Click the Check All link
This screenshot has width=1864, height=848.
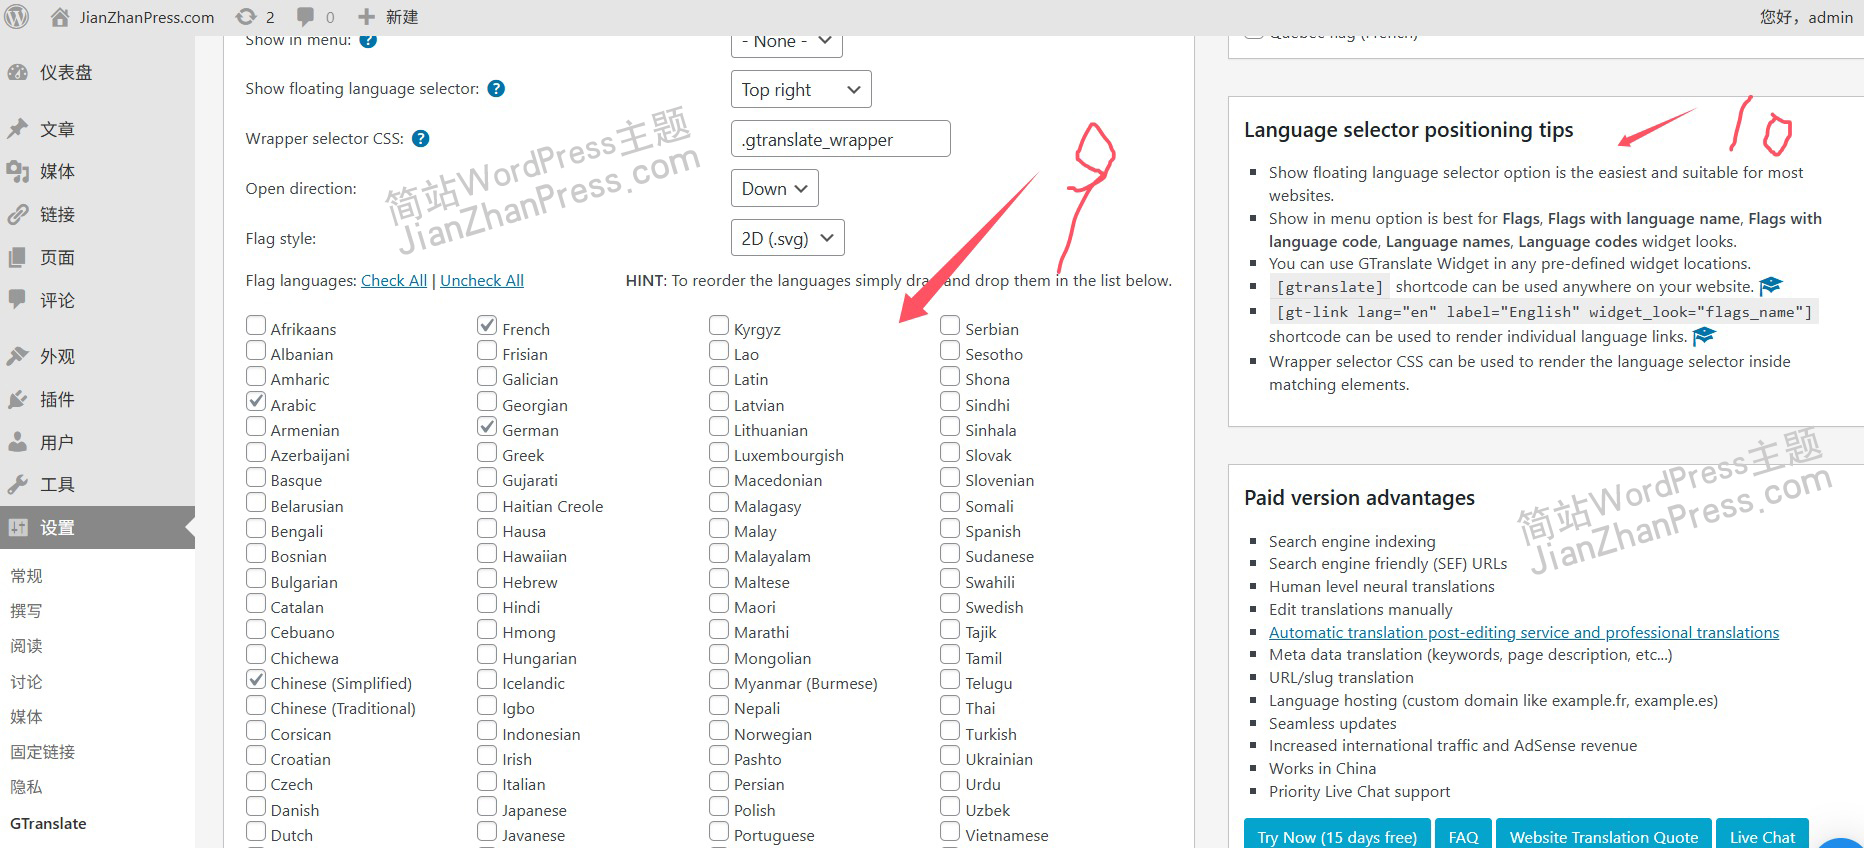(394, 280)
